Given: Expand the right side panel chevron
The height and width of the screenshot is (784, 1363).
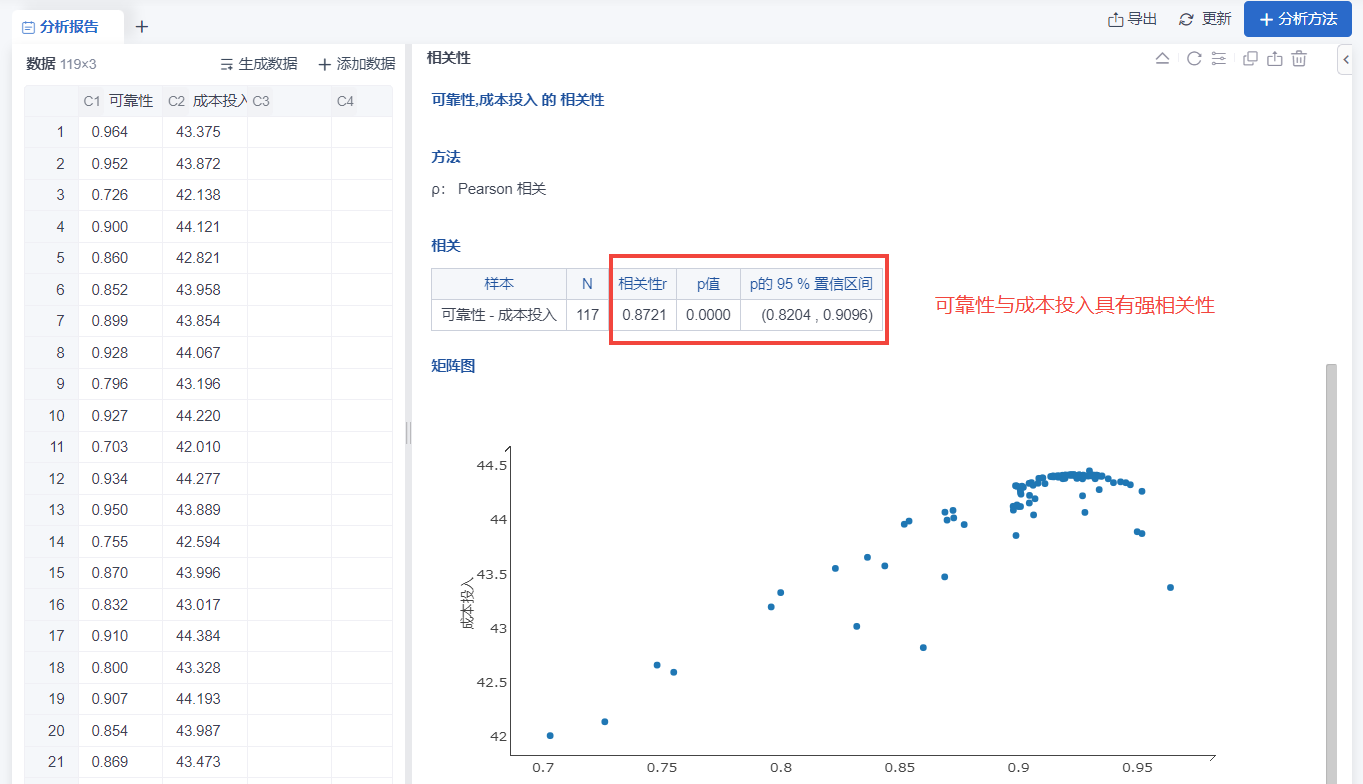Looking at the screenshot, I should 1346,61.
